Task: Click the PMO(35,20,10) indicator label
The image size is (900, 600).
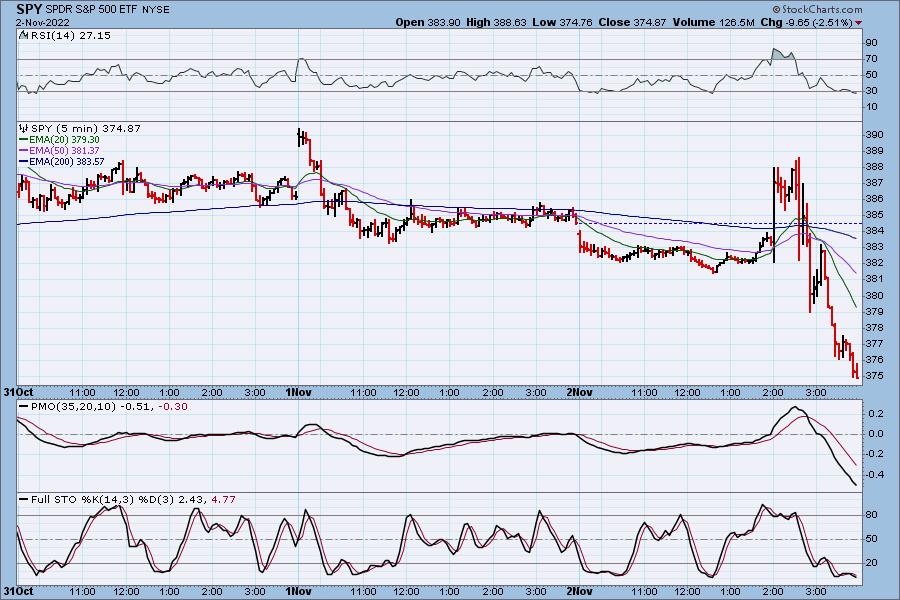Action: [x=73, y=407]
